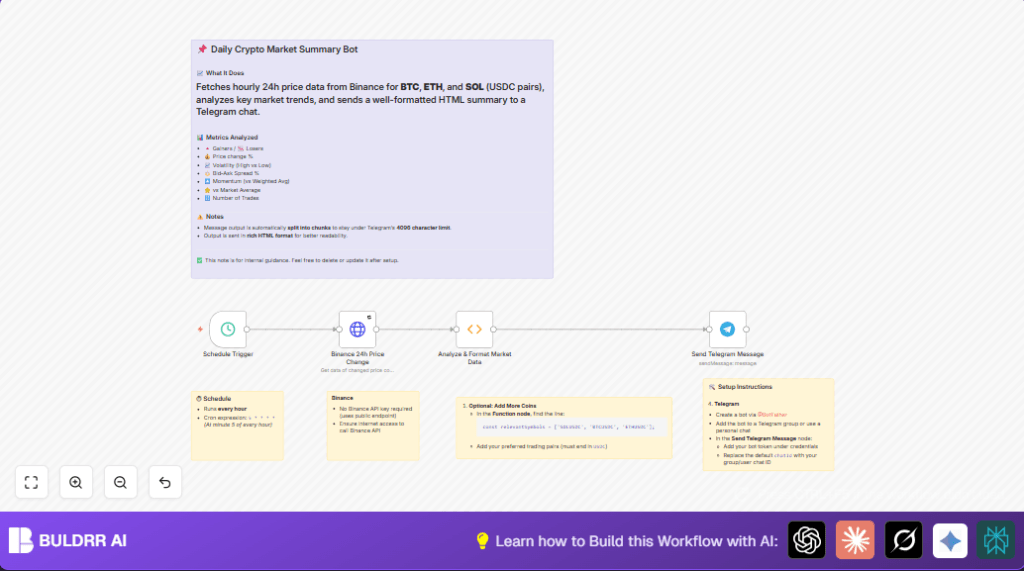The width and height of the screenshot is (1024, 571).
Task: Click "This note is for internal guidance" line
Action: 301,260
